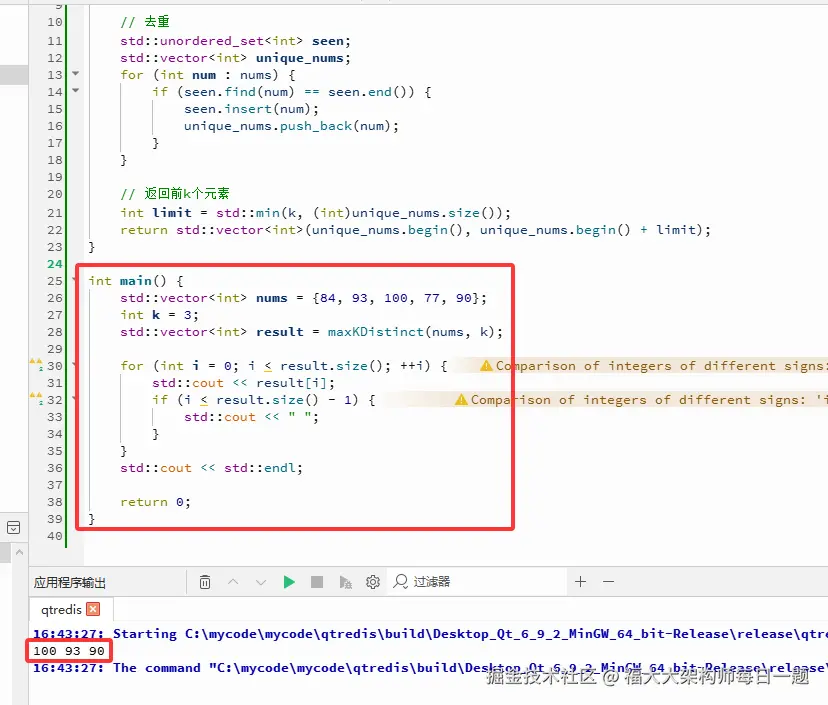Collapse the for loop at line 30
Viewport: 828px width, 705px height.
74,365
